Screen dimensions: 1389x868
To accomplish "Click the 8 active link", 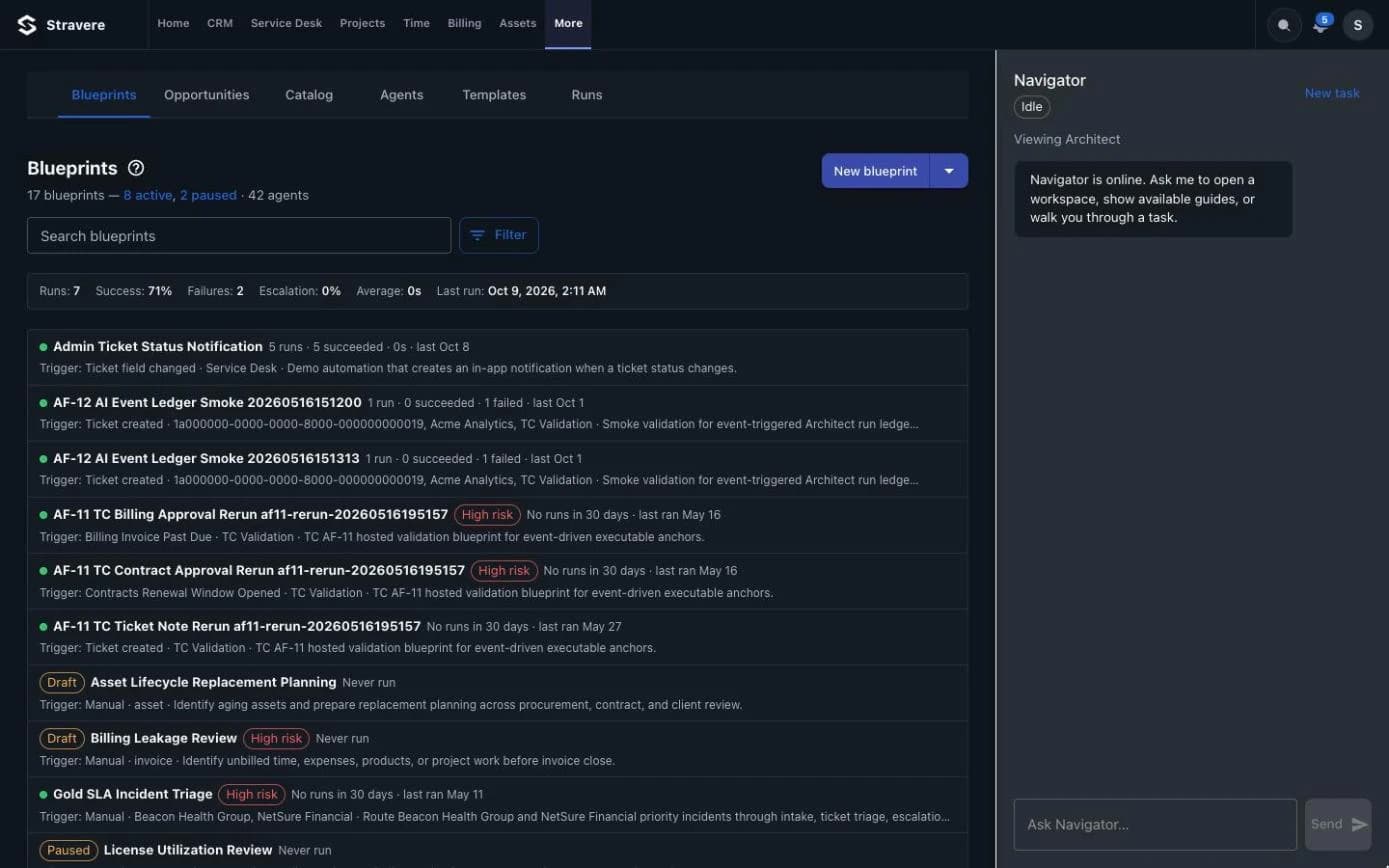I will (x=148, y=195).
